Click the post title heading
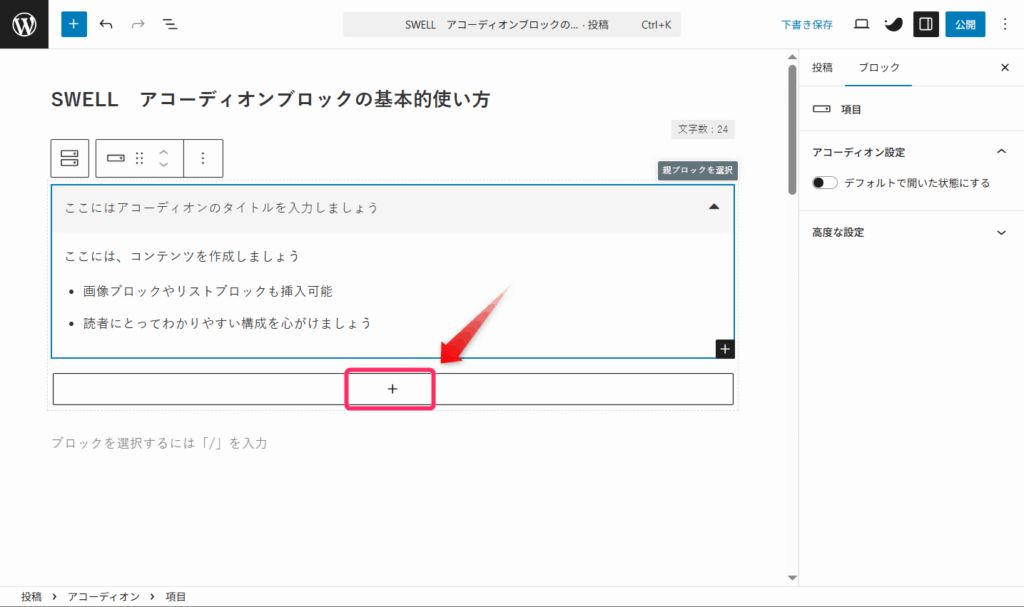Screen dimensions: 1024x607 270,99
